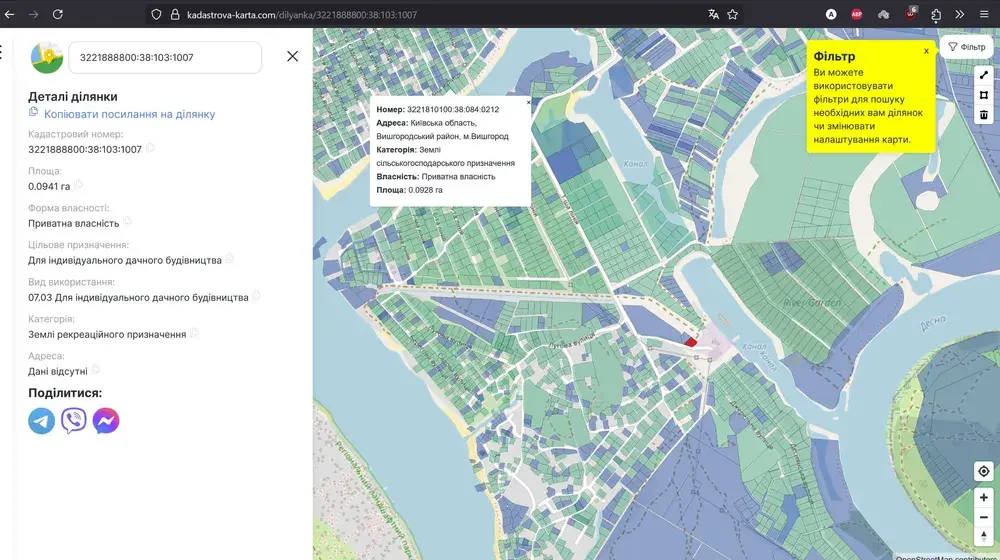Bookmark this page with star icon
Screen dimensions: 1000x560
(x=733, y=15)
